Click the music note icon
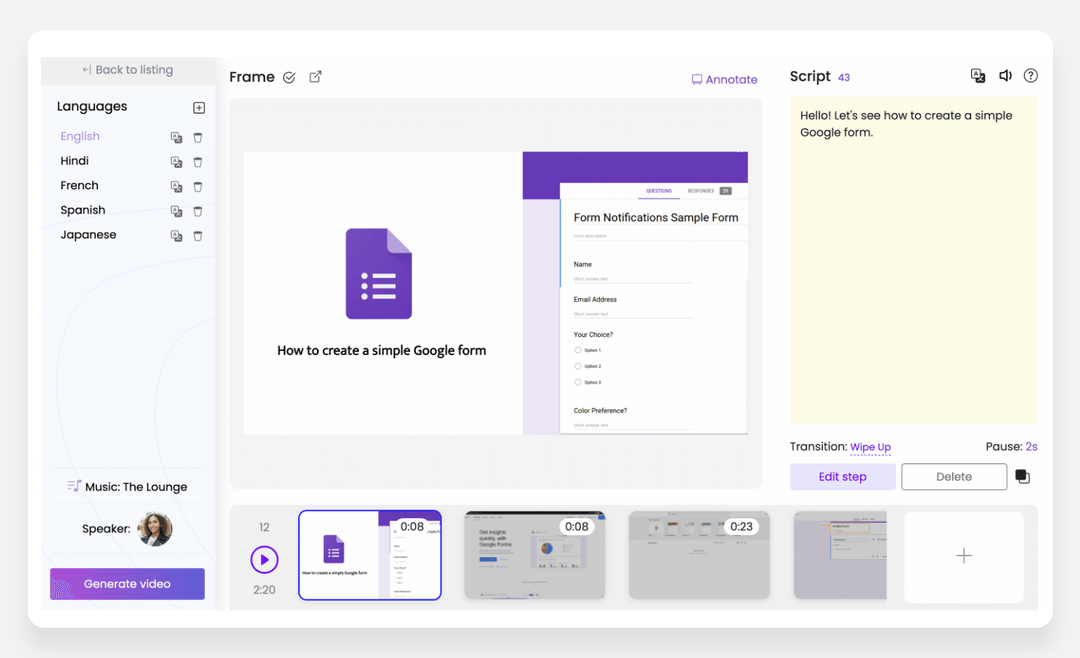1080x658 pixels. point(74,486)
